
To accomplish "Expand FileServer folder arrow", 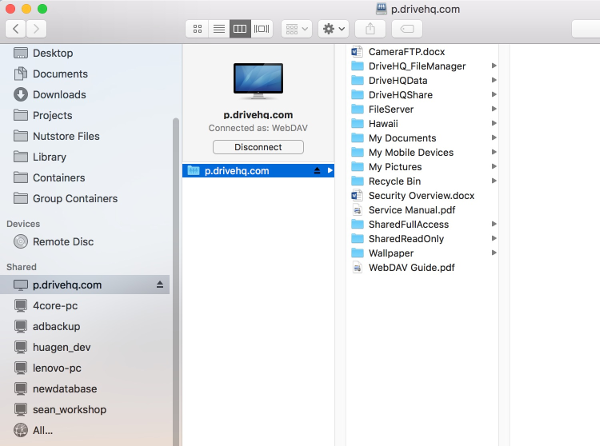I will (x=494, y=109).
